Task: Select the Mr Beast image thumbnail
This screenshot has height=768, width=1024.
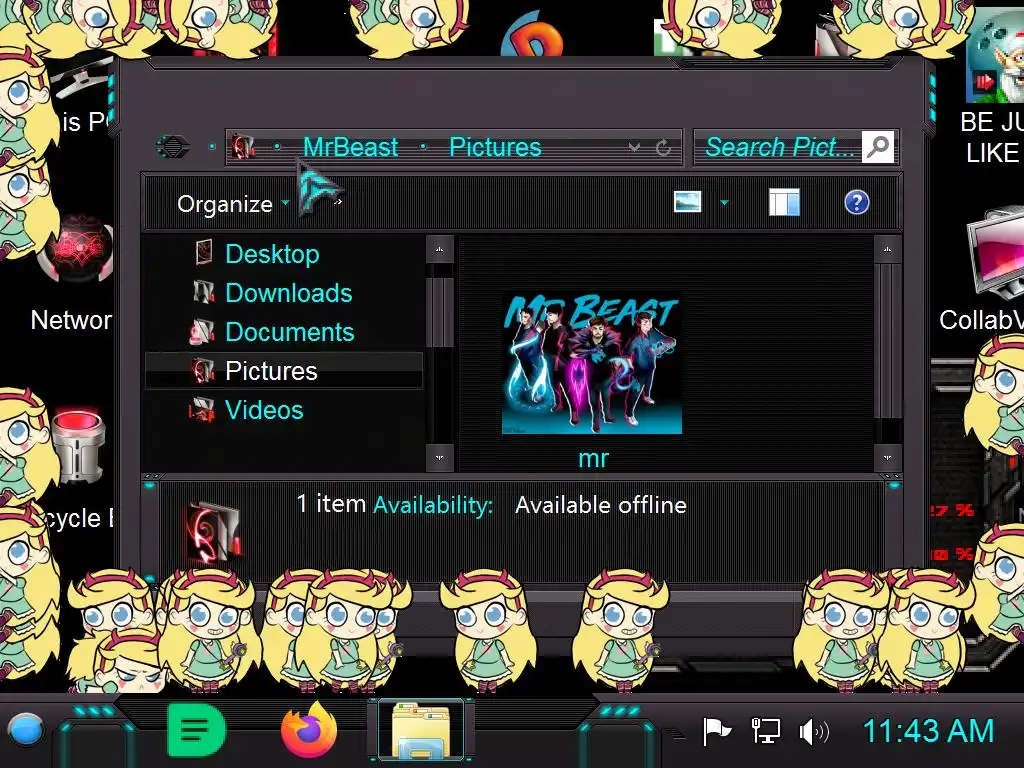Action: point(592,363)
